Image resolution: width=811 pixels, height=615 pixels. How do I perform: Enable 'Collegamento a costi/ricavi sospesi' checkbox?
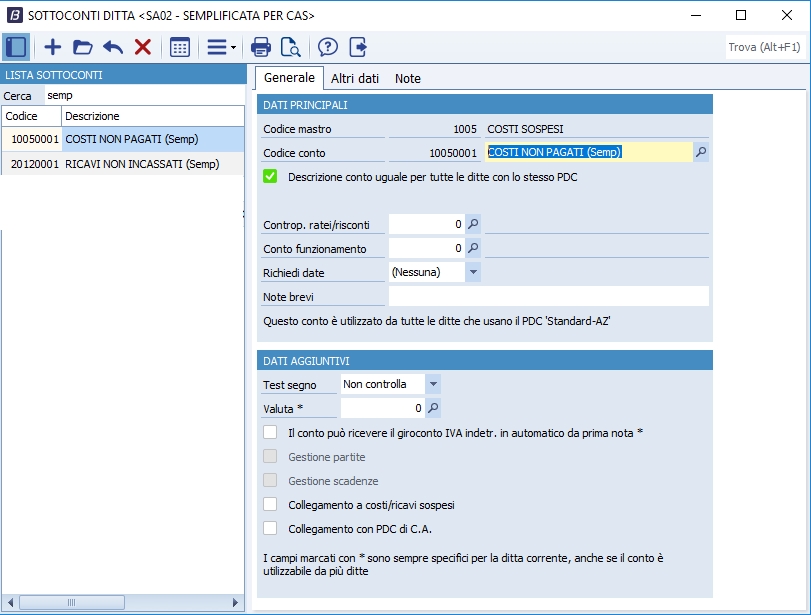270,504
